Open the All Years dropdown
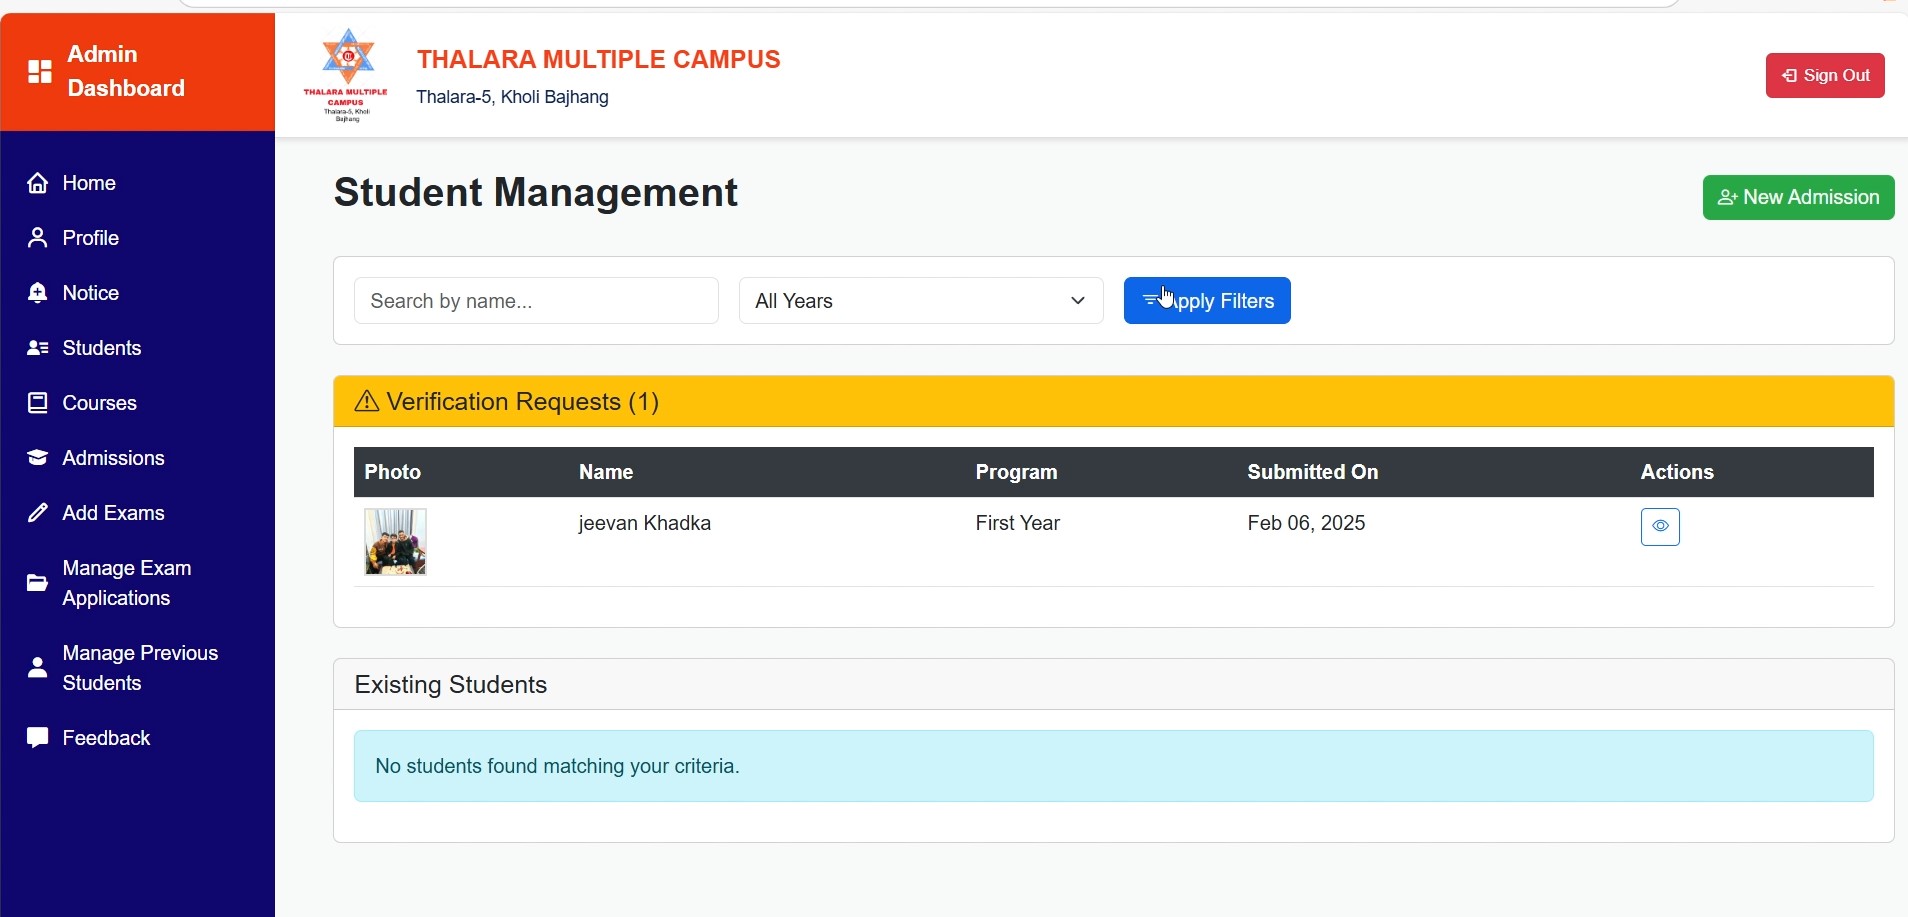The image size is (1908, 917). (x=918, y=300)
